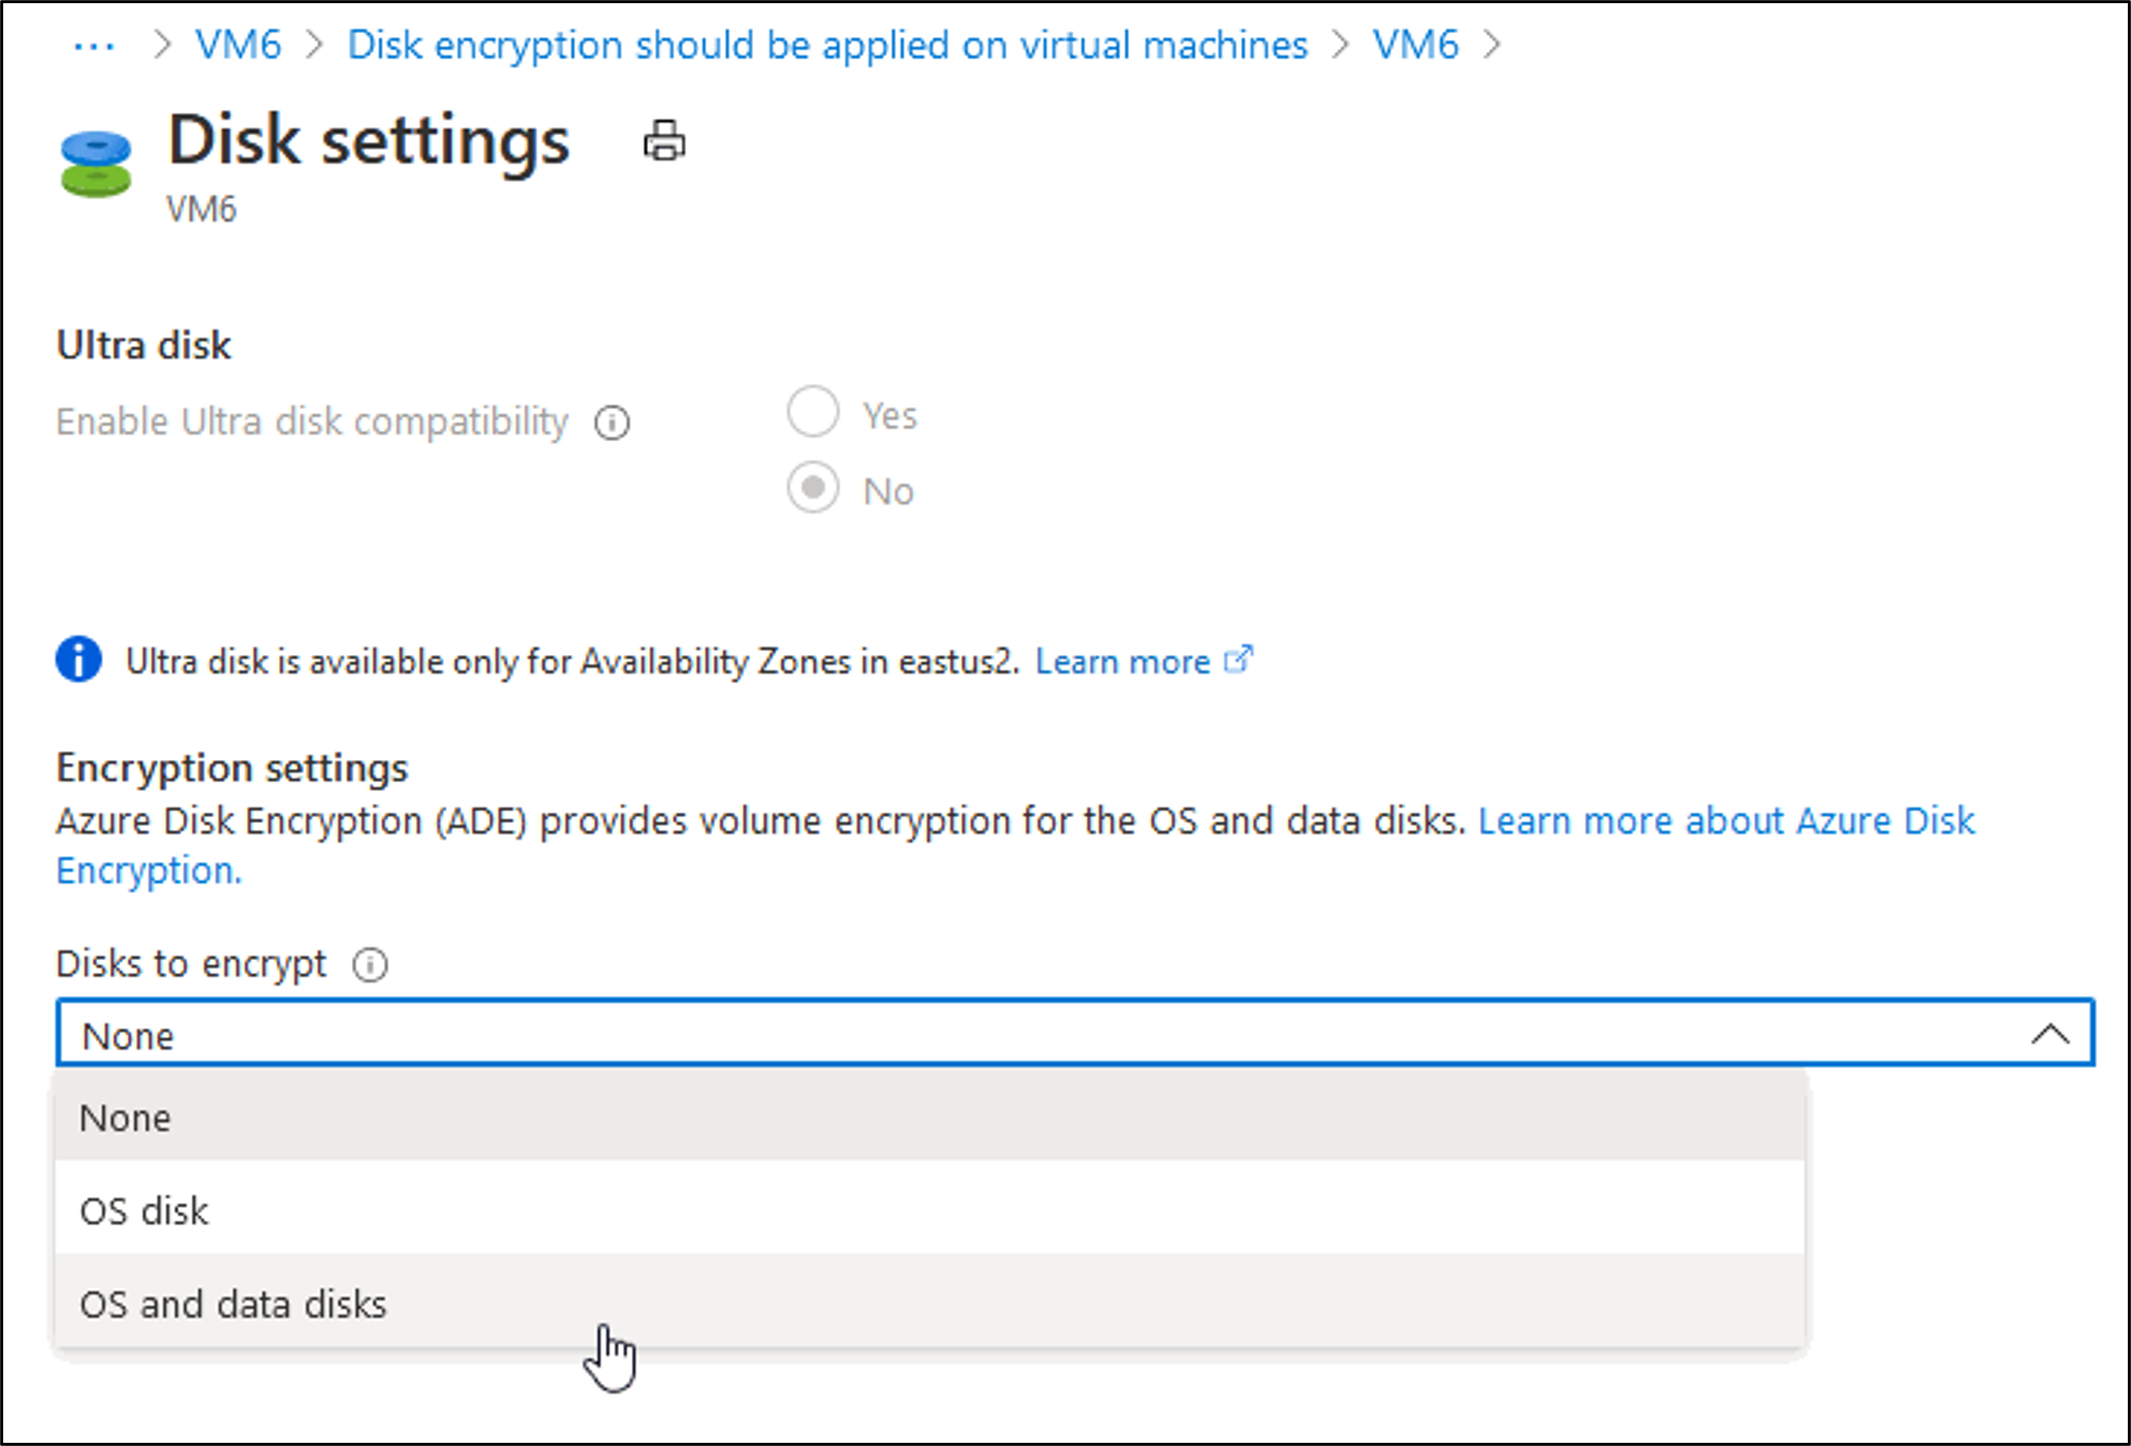The height and width of the screenshot is (1446, 2131).
Task: Click the VM6 subtitle under Disk settings
Action: pyautogui.click(x=201, y=209)
